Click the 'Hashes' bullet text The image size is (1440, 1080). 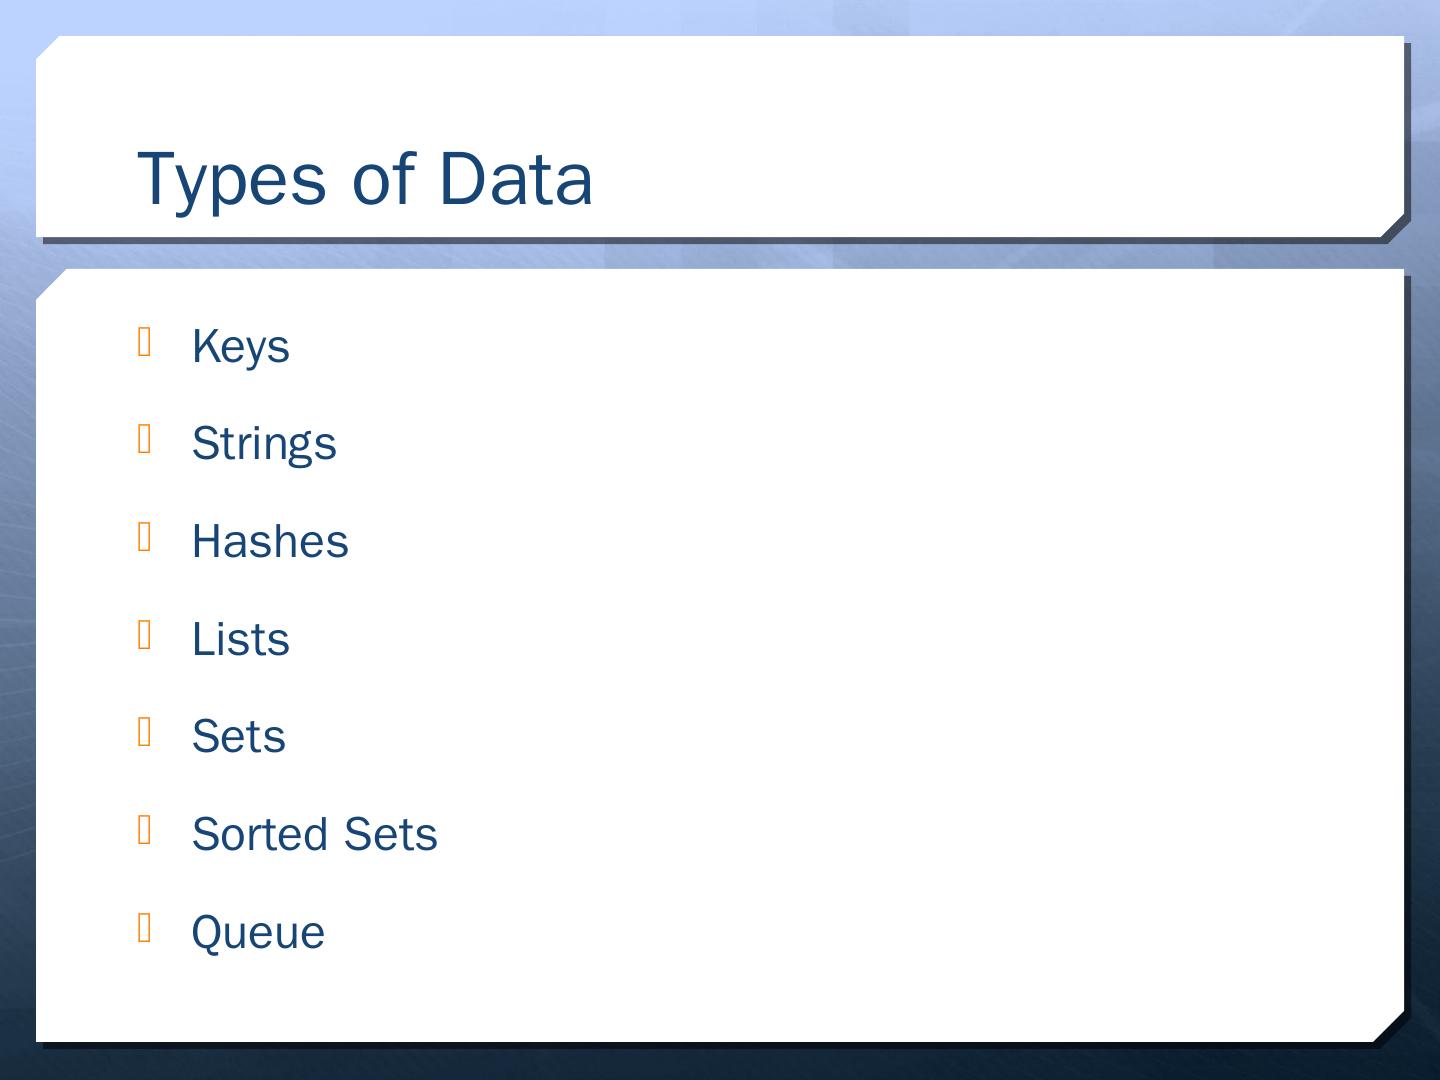coord(270,542)
